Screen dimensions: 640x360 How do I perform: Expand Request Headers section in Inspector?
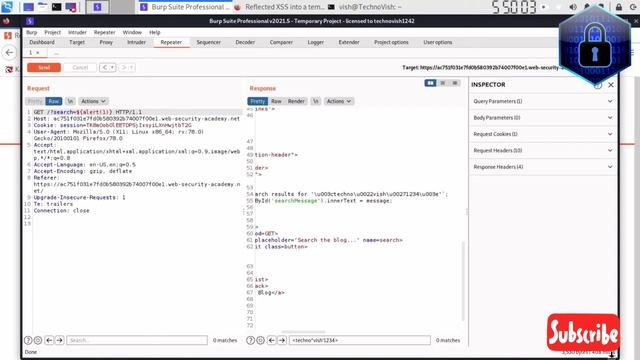543,150
